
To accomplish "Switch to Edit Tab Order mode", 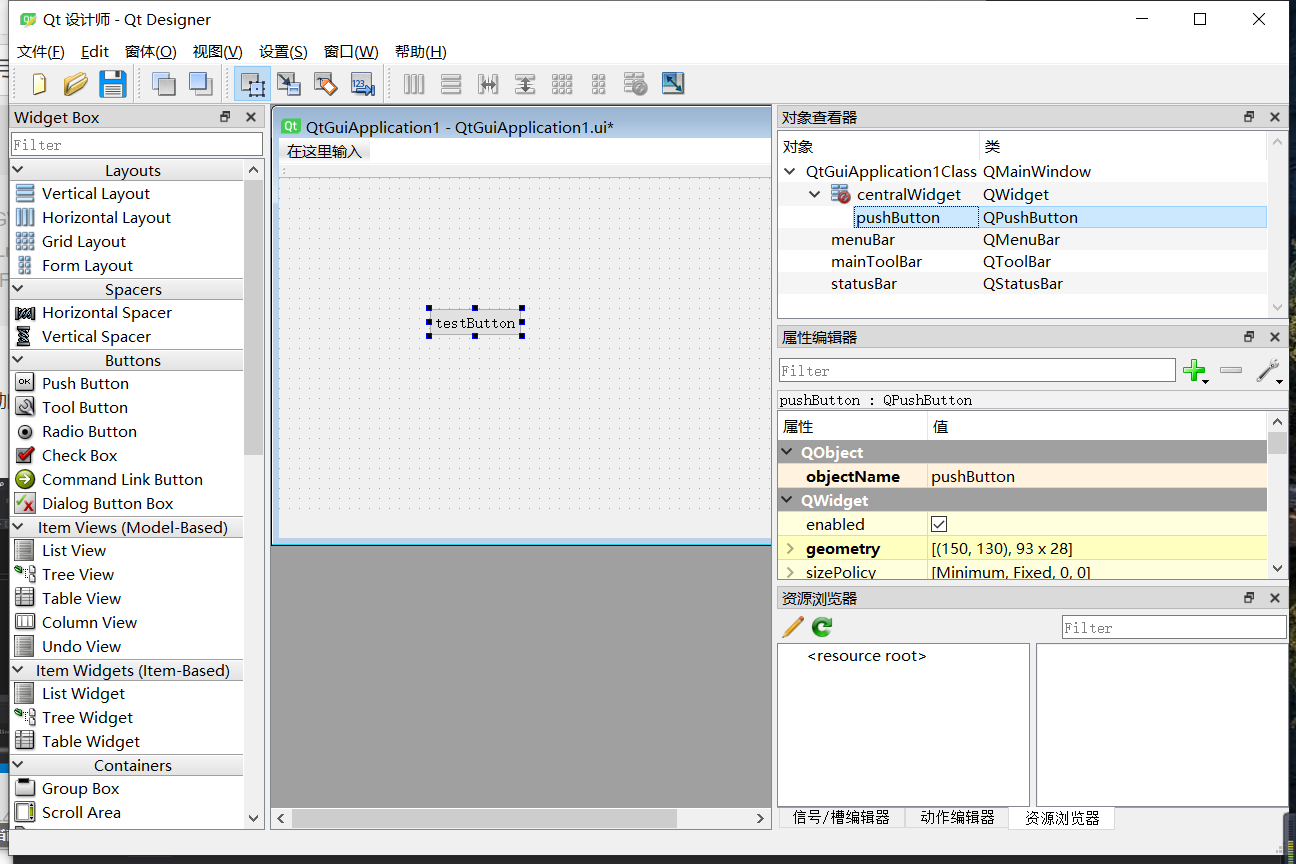I will 362,84.
